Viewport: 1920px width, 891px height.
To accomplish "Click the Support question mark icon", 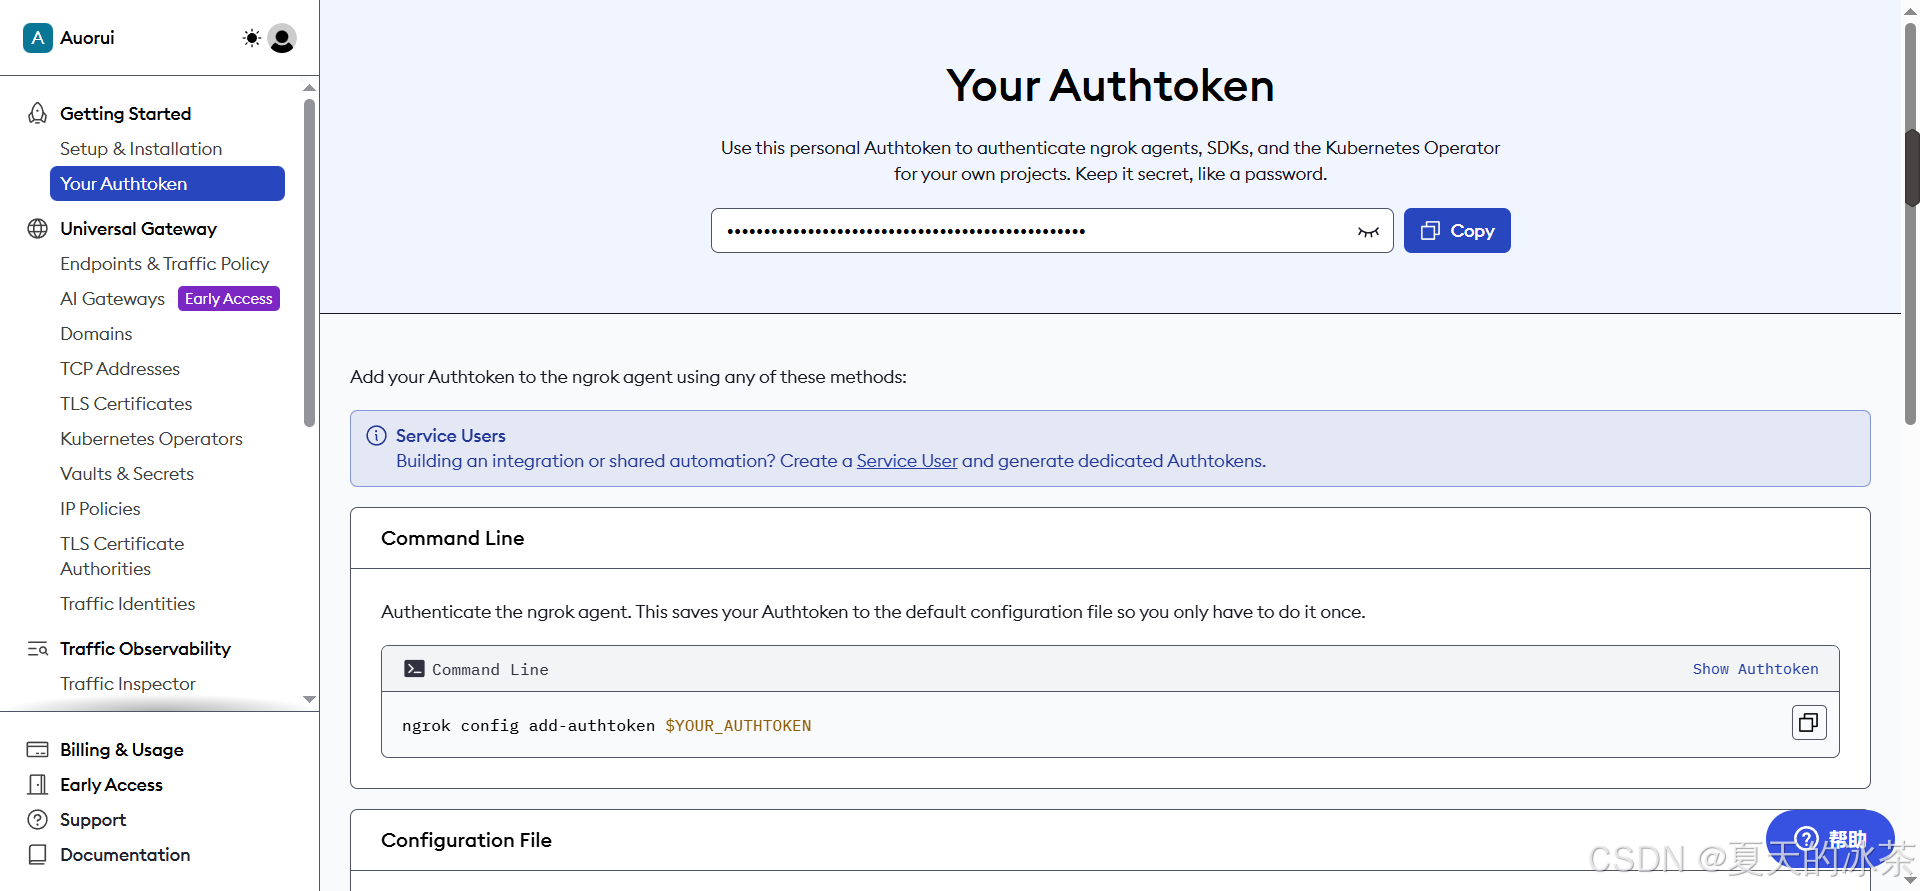I will pos(38,820).
